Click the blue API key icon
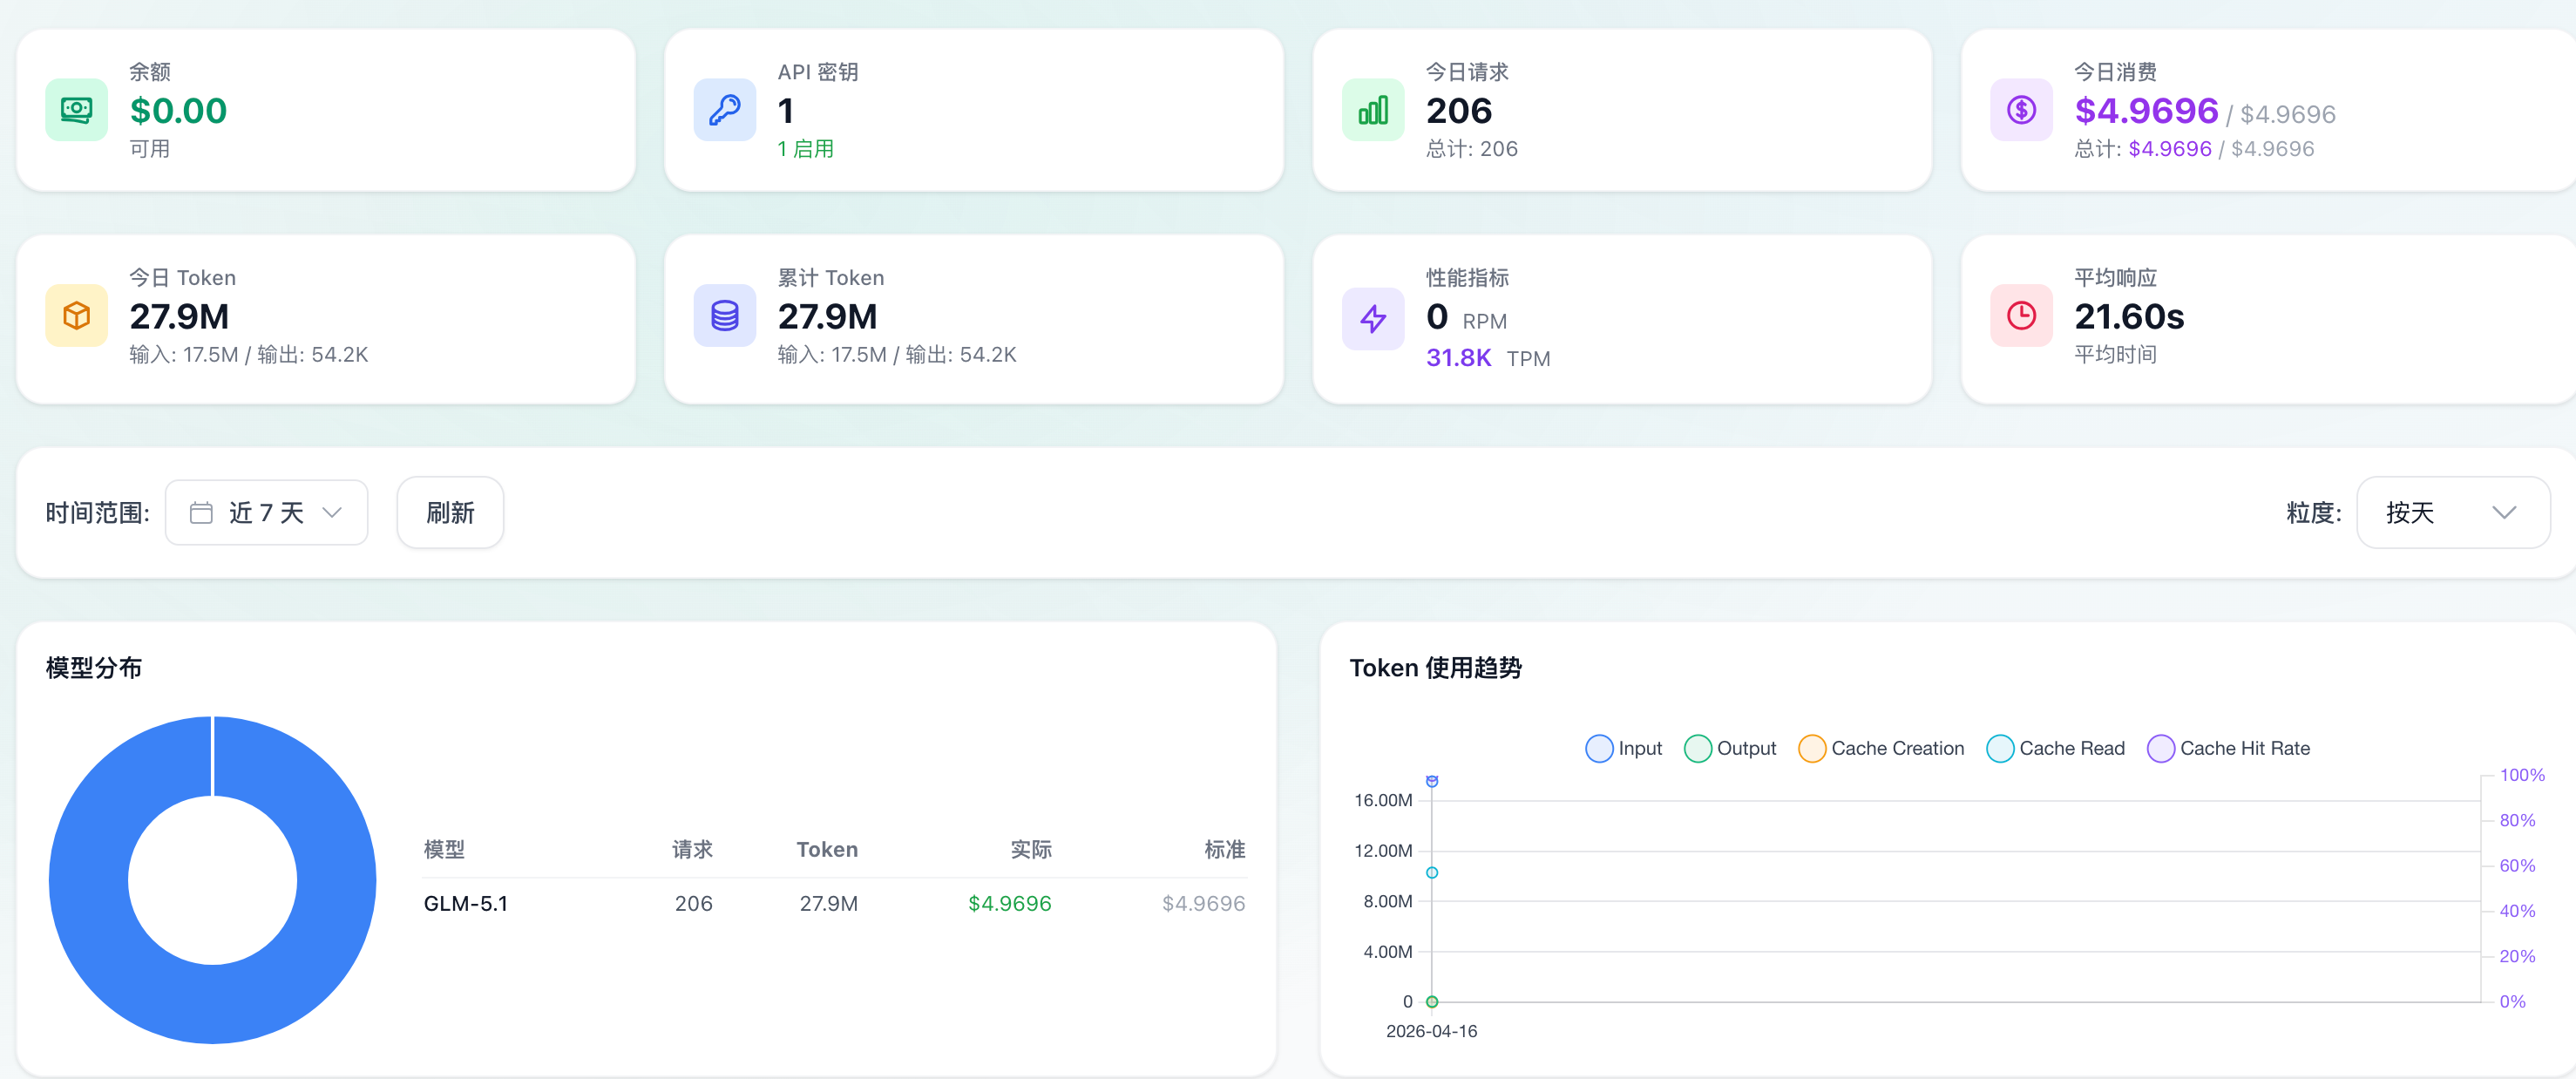This screenshot has width=2576, height=1079. point(724,110)
